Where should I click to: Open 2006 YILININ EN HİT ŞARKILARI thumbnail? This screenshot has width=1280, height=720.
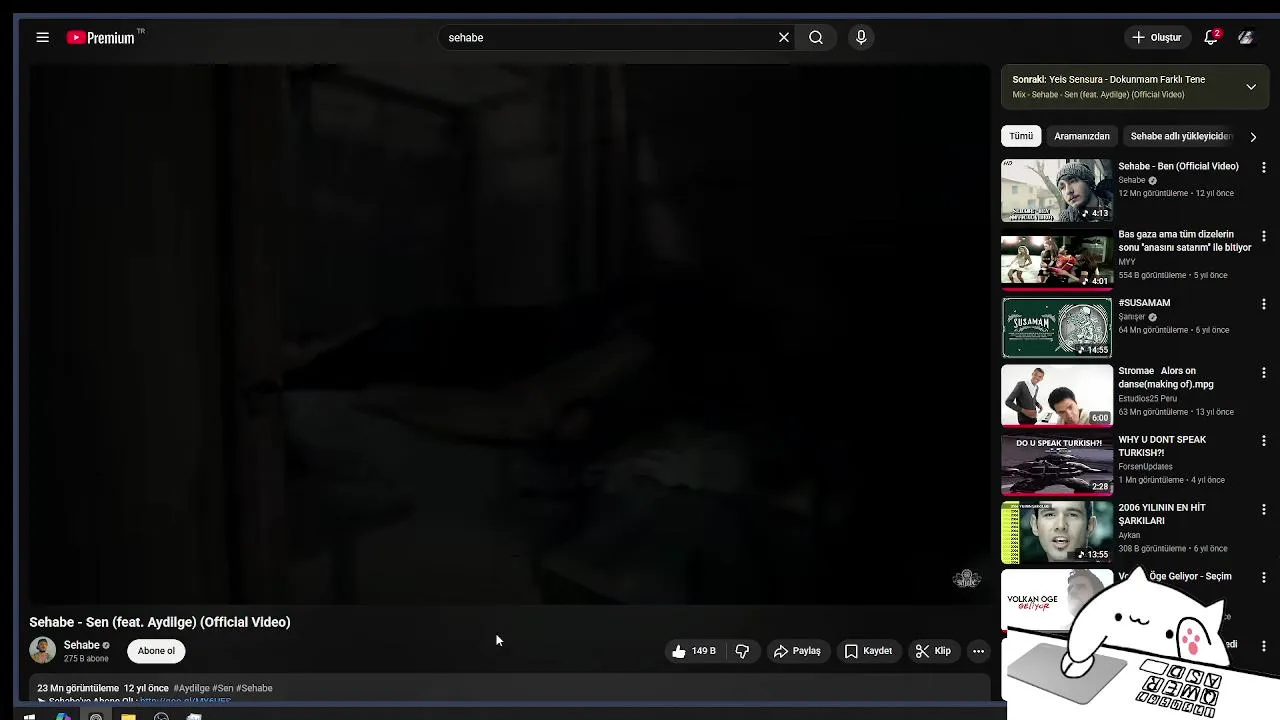[x=1057, y=532]
